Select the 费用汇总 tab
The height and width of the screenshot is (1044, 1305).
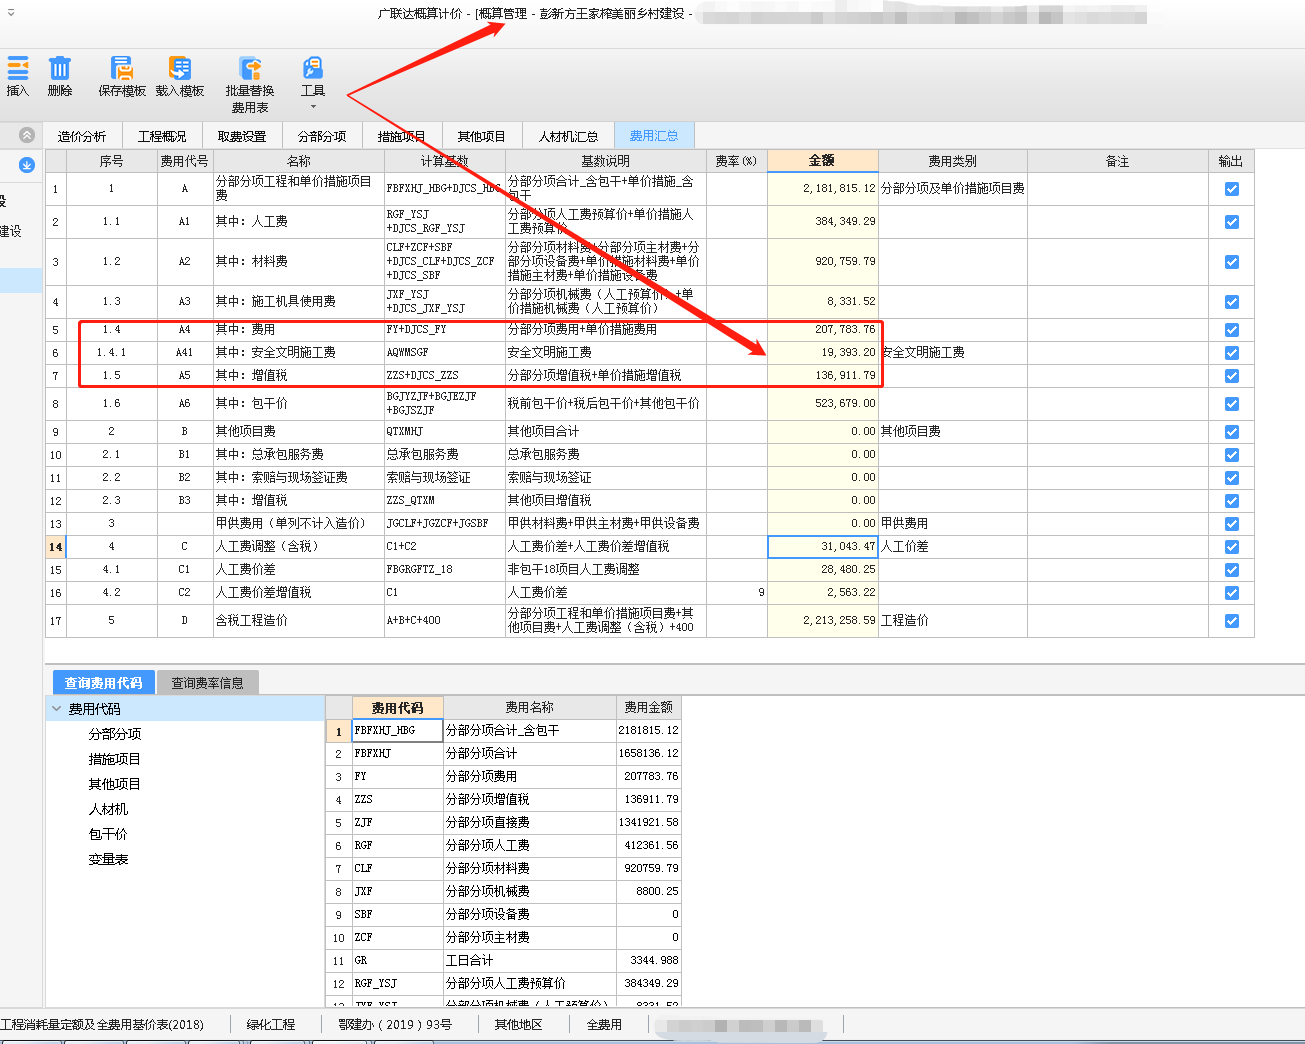[x=654, y=136]
